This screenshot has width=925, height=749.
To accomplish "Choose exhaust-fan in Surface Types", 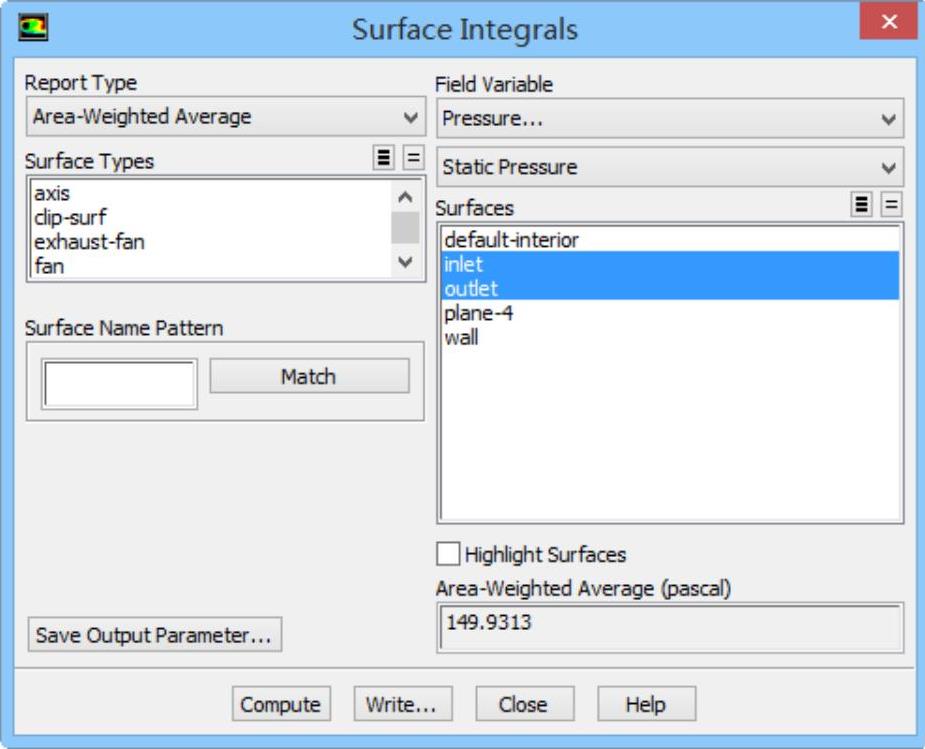I will [x=88, y=242].
